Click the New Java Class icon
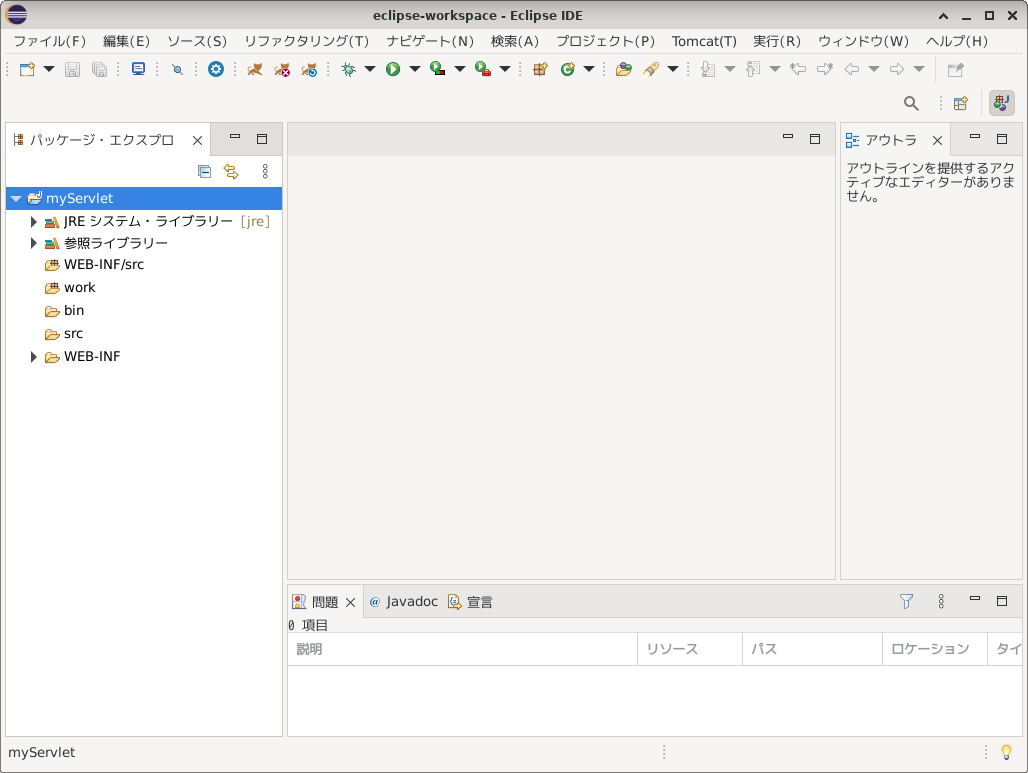Viewport: 1028px width, 773px height. (x=568, y=69)
